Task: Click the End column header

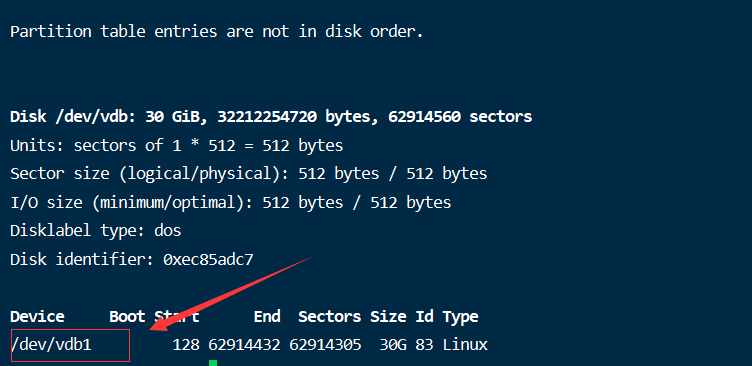Action: 267,317
